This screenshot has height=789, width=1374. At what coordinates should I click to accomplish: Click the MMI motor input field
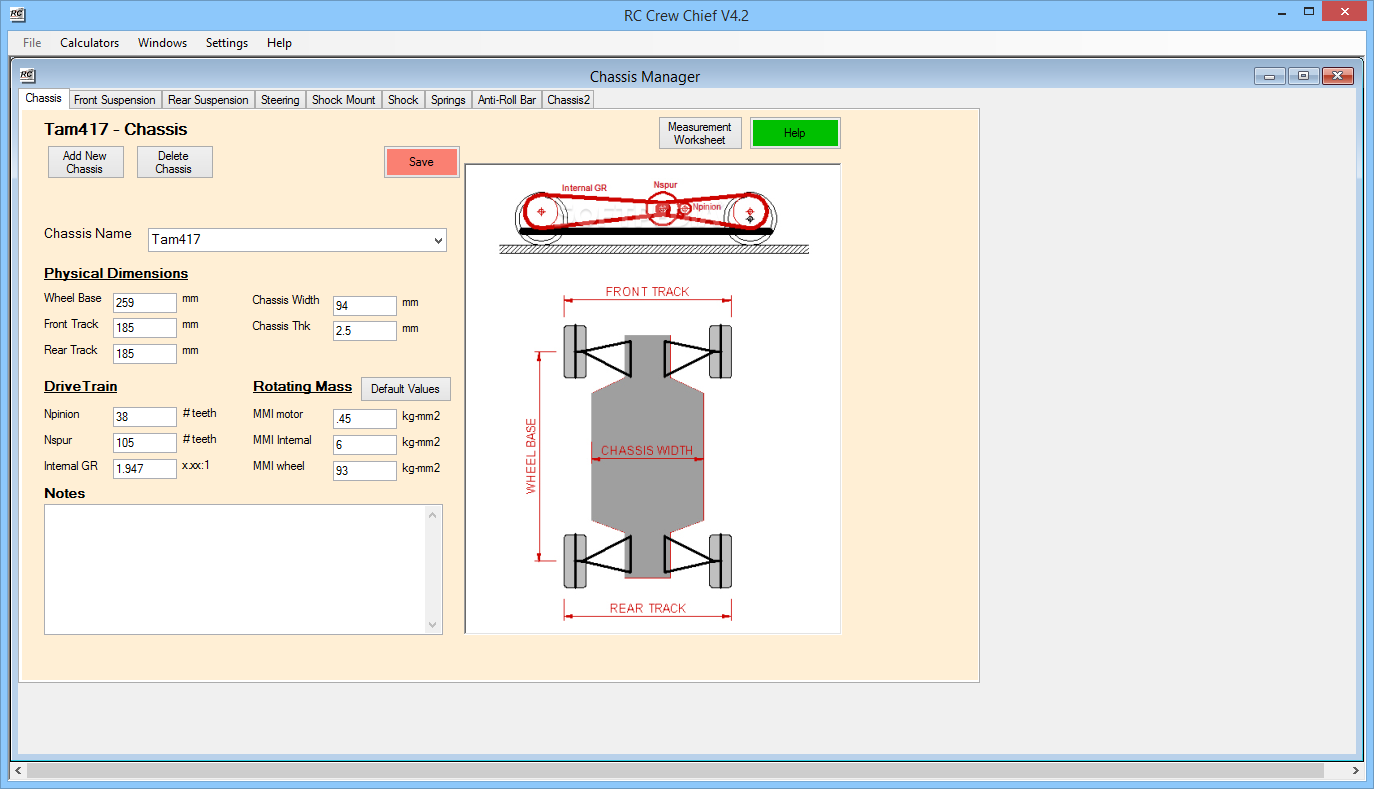(365, 419)
